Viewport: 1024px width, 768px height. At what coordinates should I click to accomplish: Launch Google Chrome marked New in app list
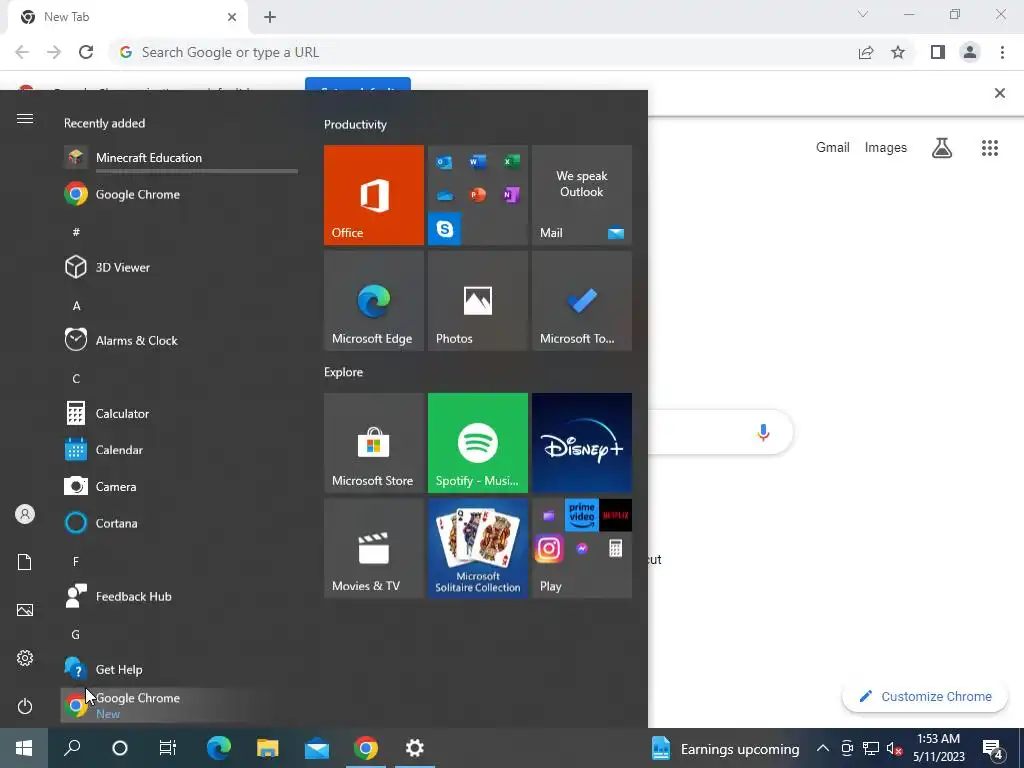(180, 705)
